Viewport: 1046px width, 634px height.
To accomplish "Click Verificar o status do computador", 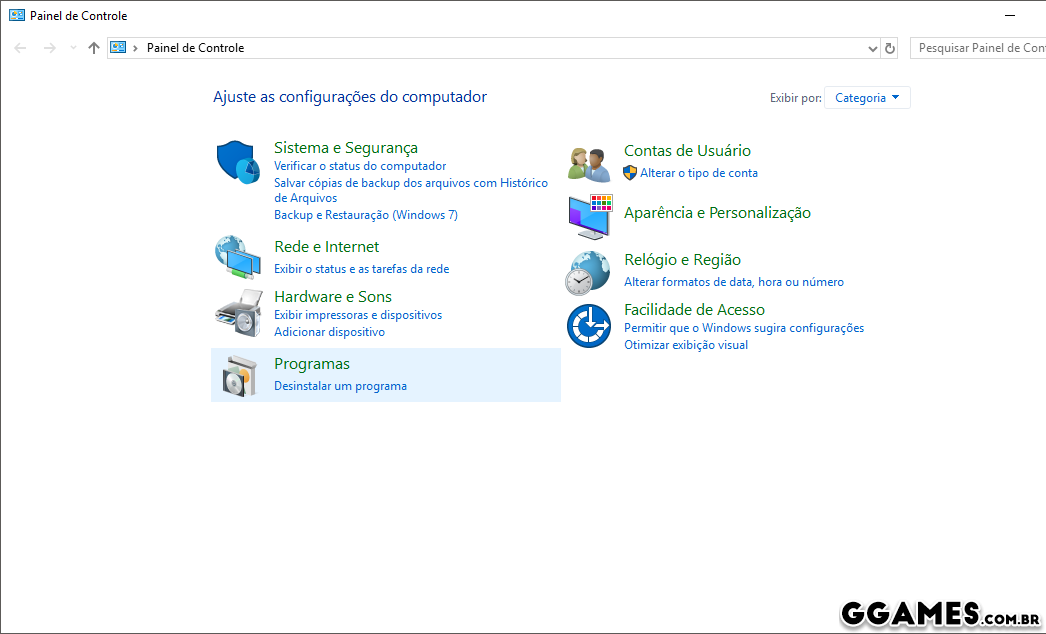I will tap(360, 166).
